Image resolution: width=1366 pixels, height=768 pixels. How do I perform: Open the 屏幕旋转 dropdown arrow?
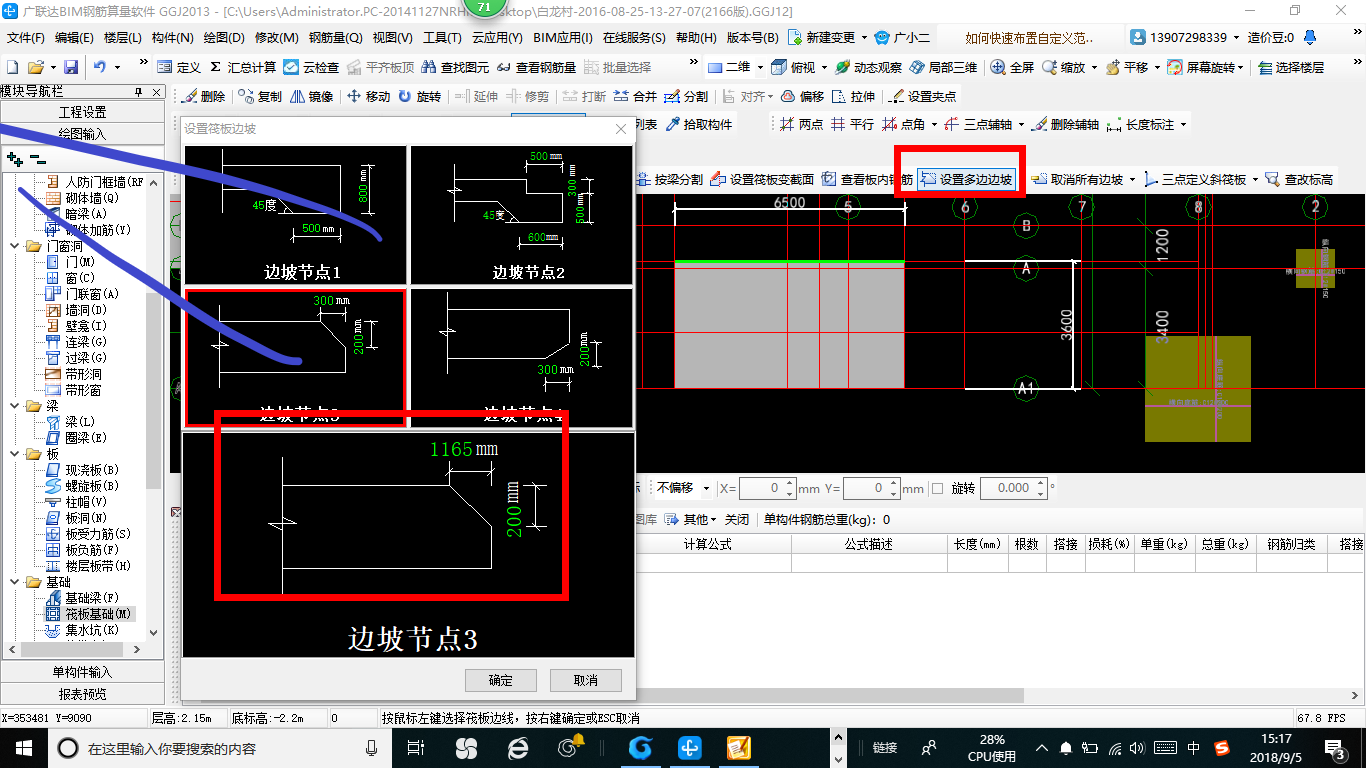[x=1241, y=67]
